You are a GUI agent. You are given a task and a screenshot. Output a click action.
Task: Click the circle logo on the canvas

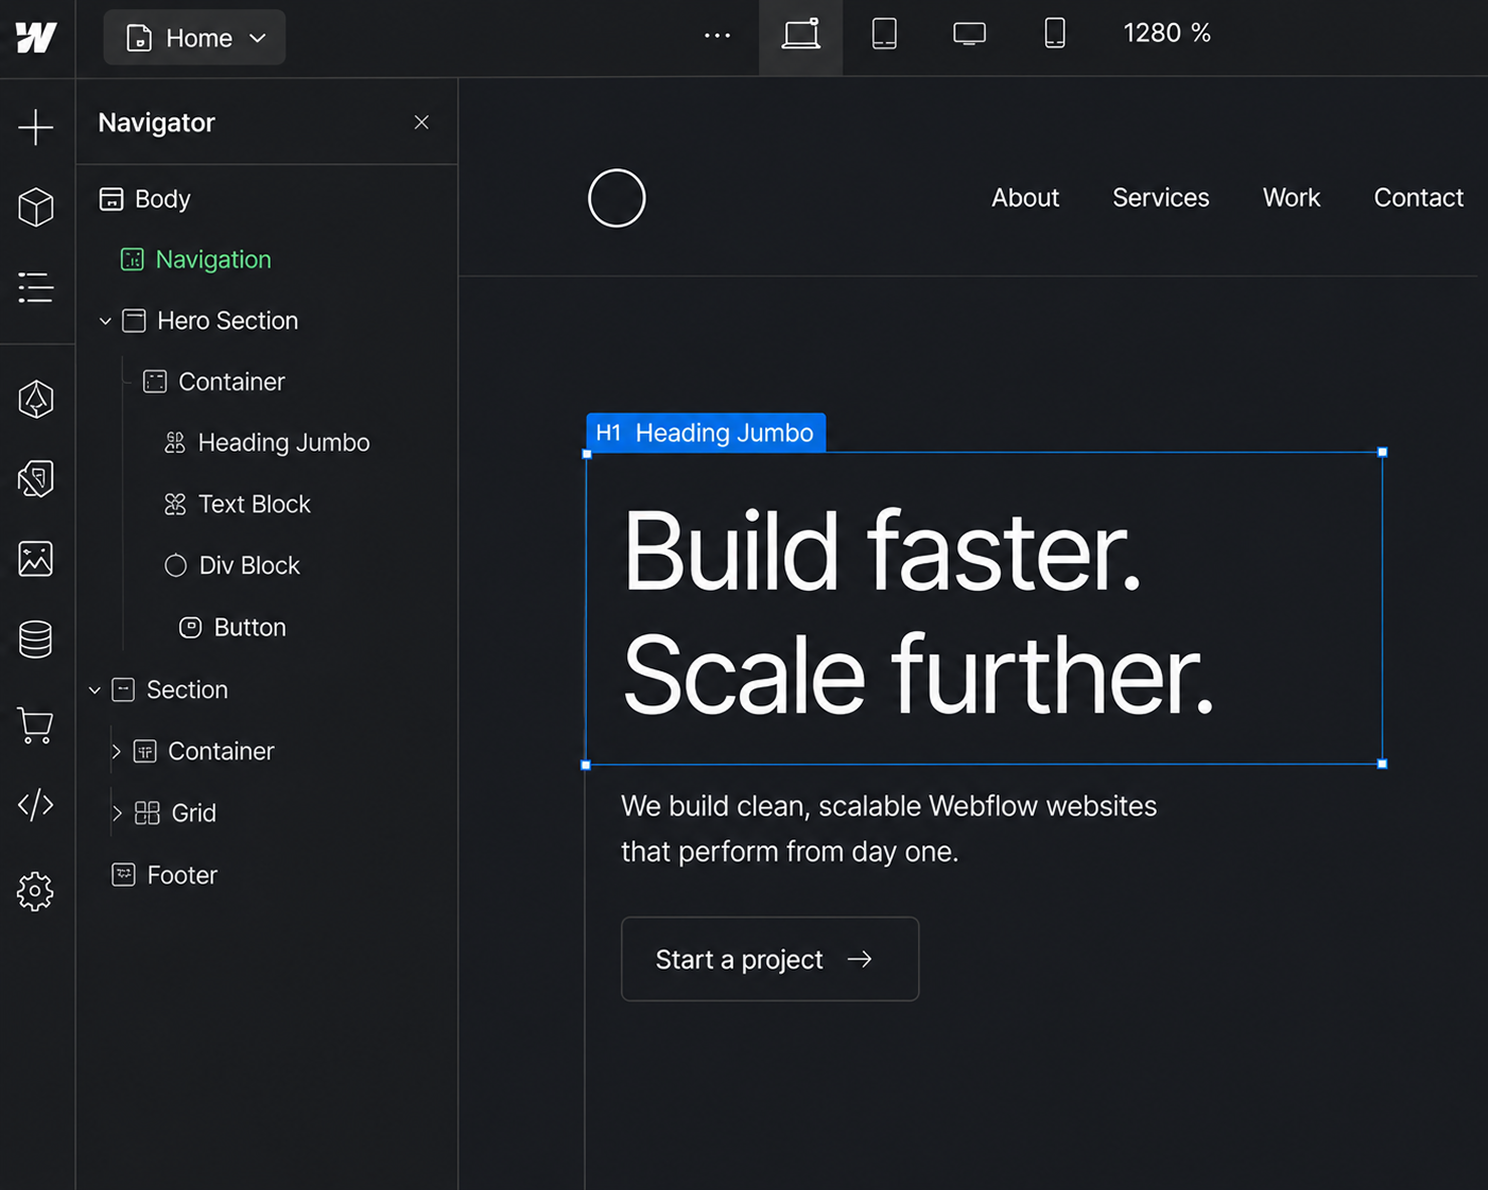click(x=617, y=198)
